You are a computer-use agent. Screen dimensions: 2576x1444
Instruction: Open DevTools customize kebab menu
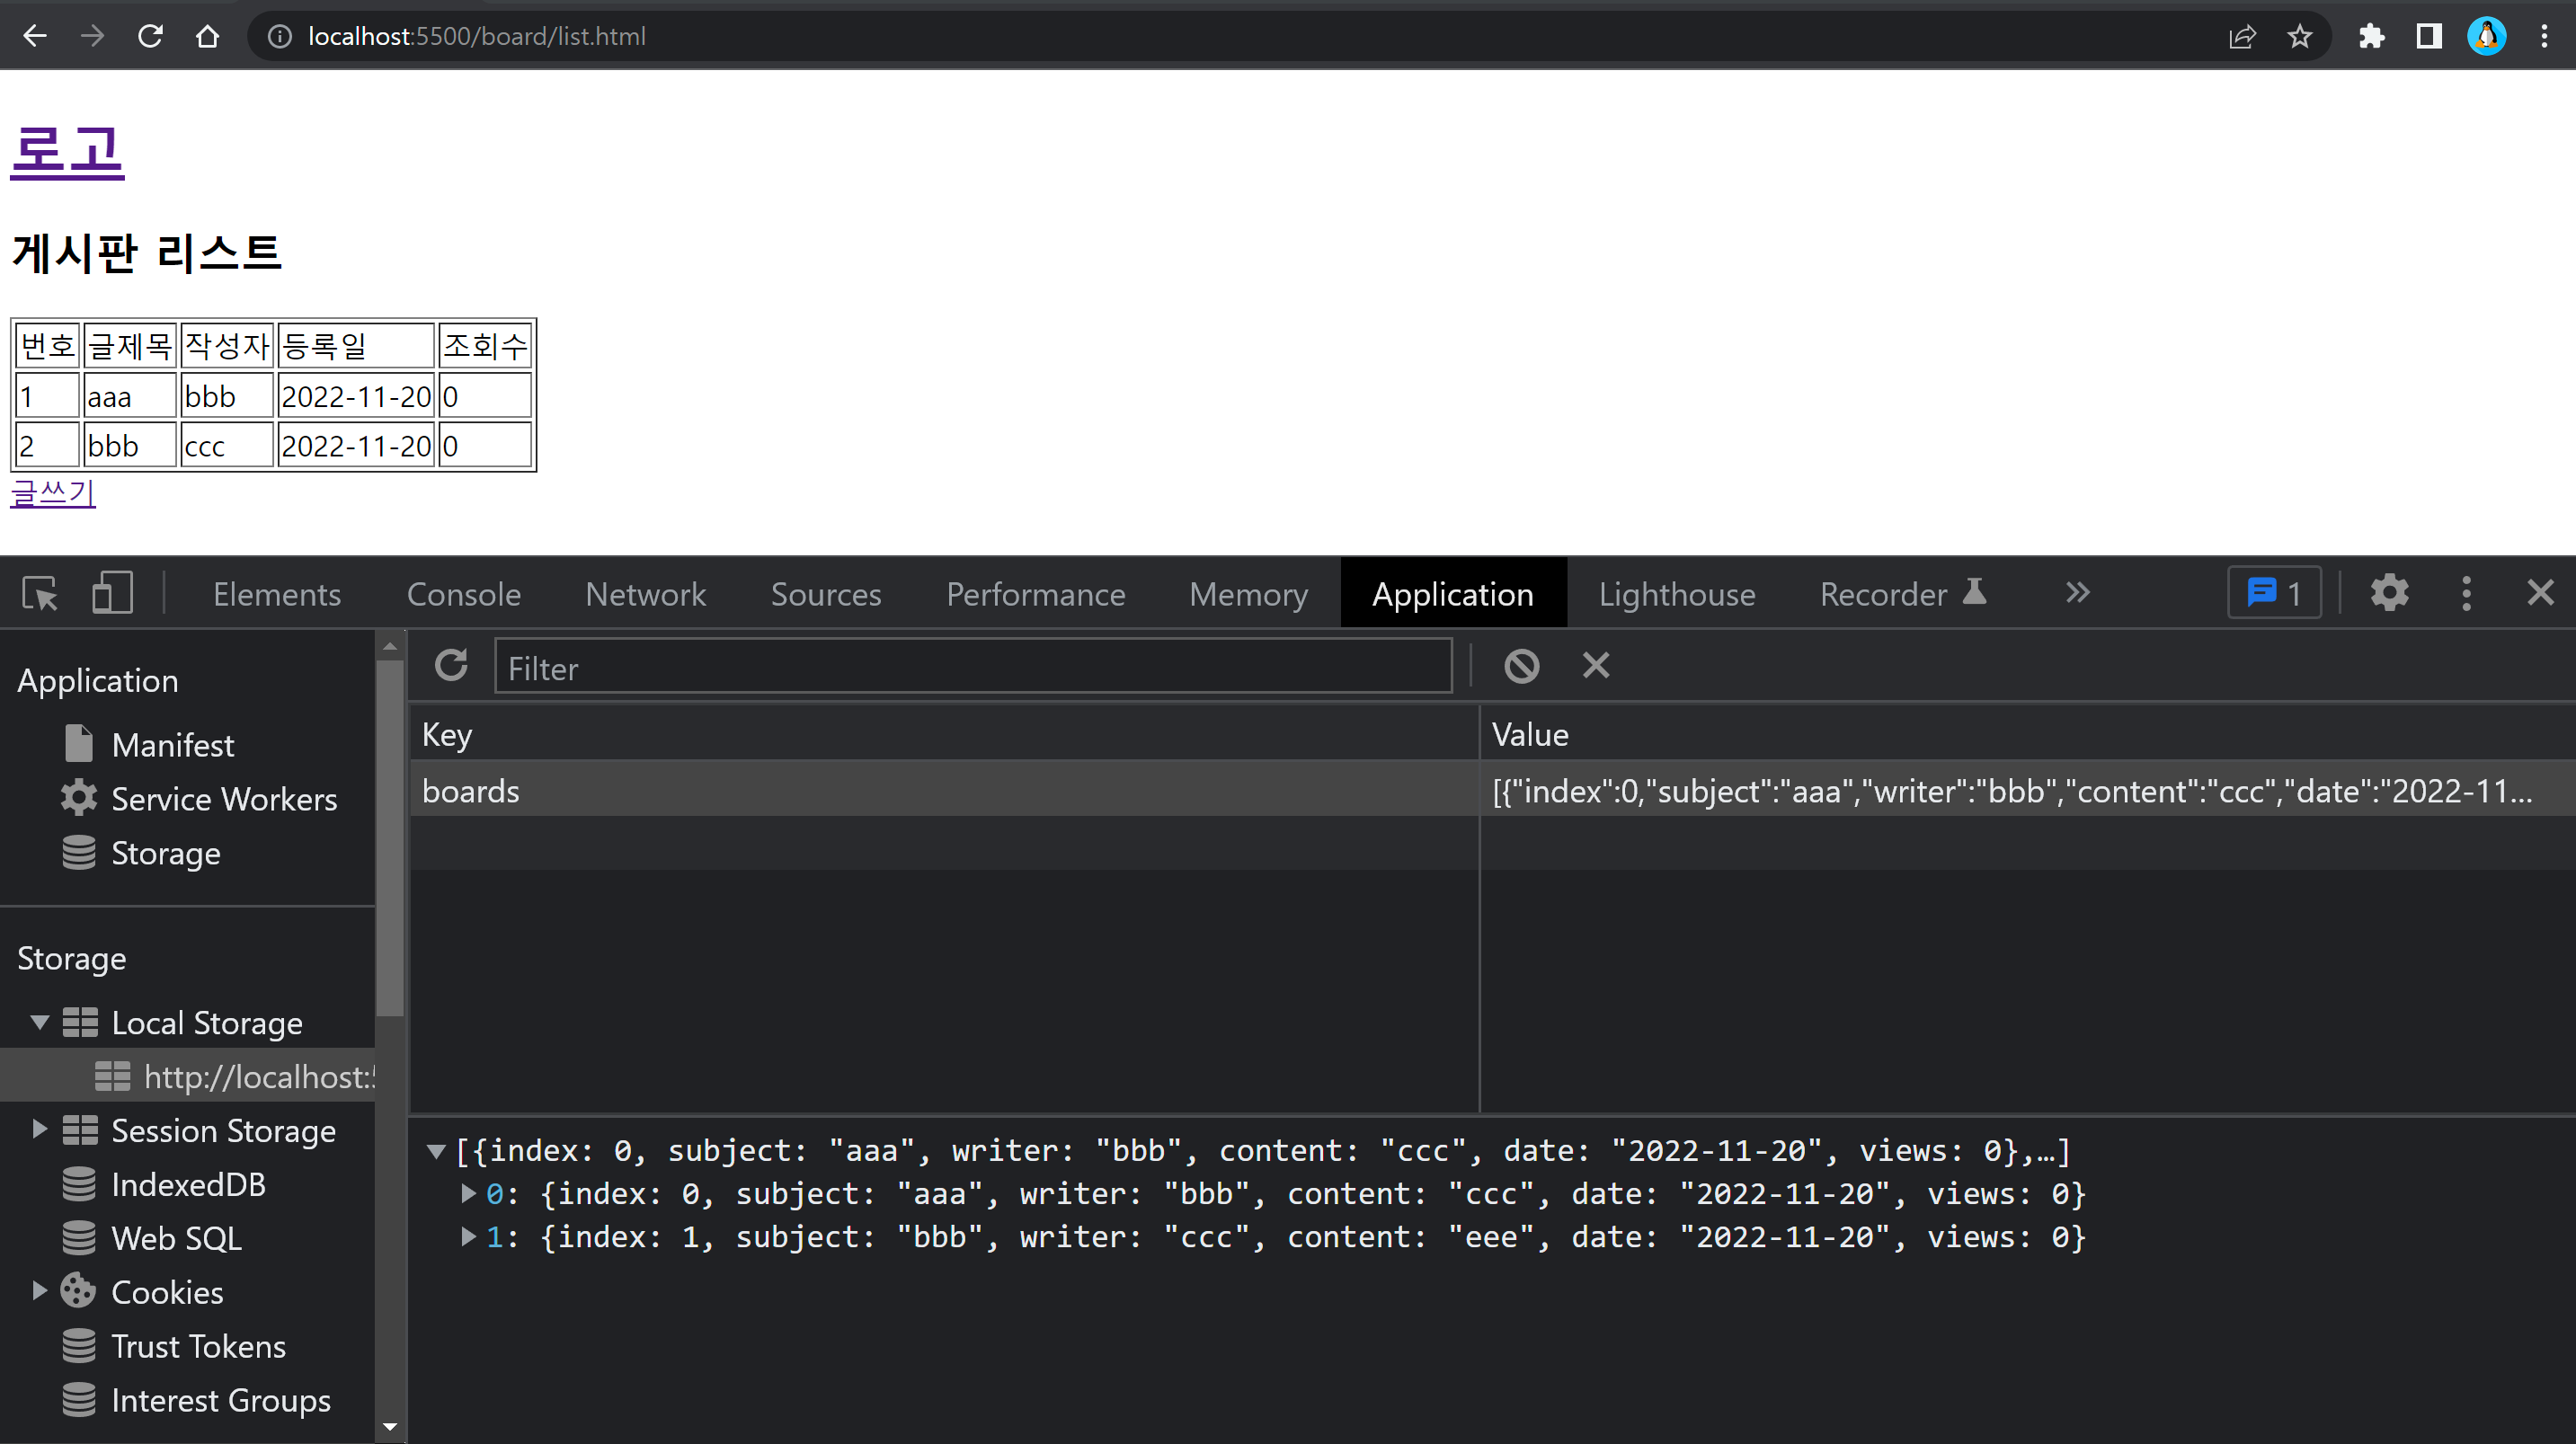tap(2466, 593)
